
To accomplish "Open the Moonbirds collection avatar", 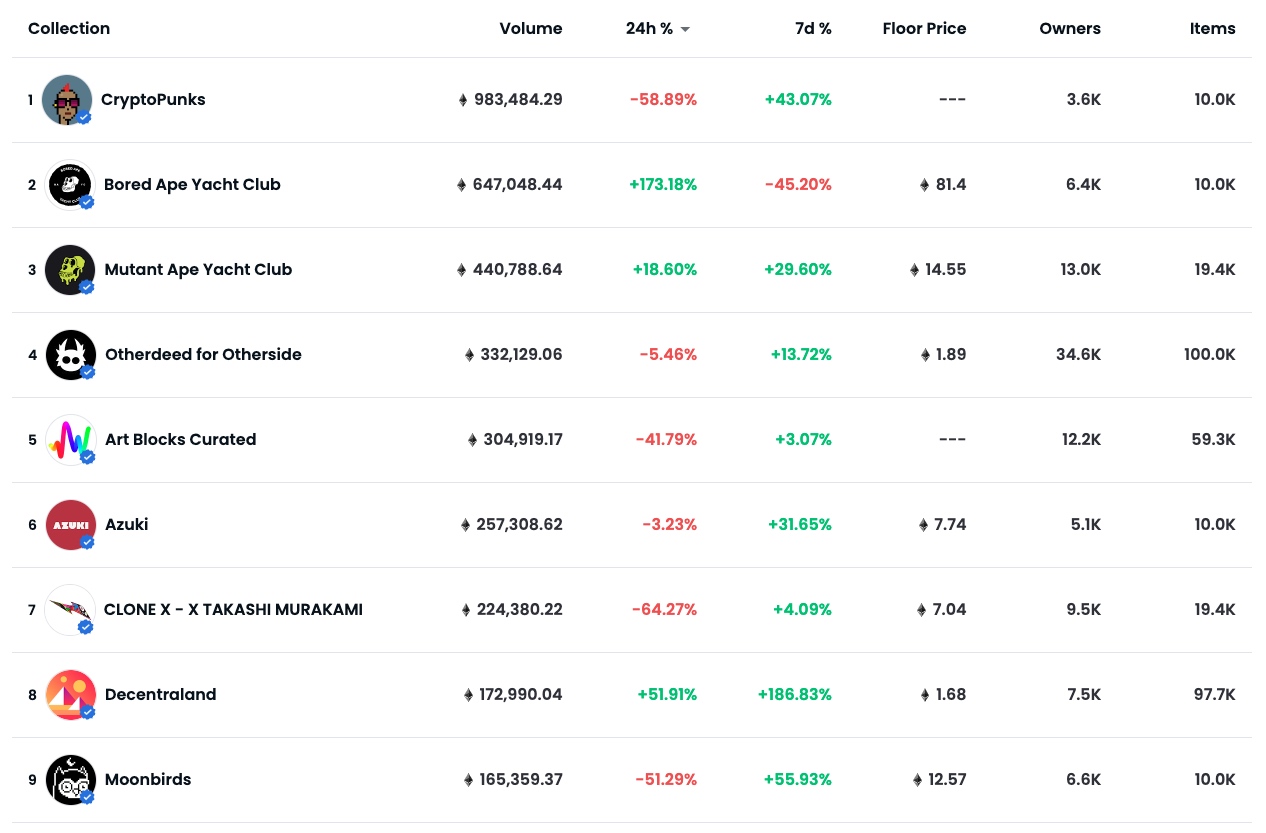I will tap(70, 780).
